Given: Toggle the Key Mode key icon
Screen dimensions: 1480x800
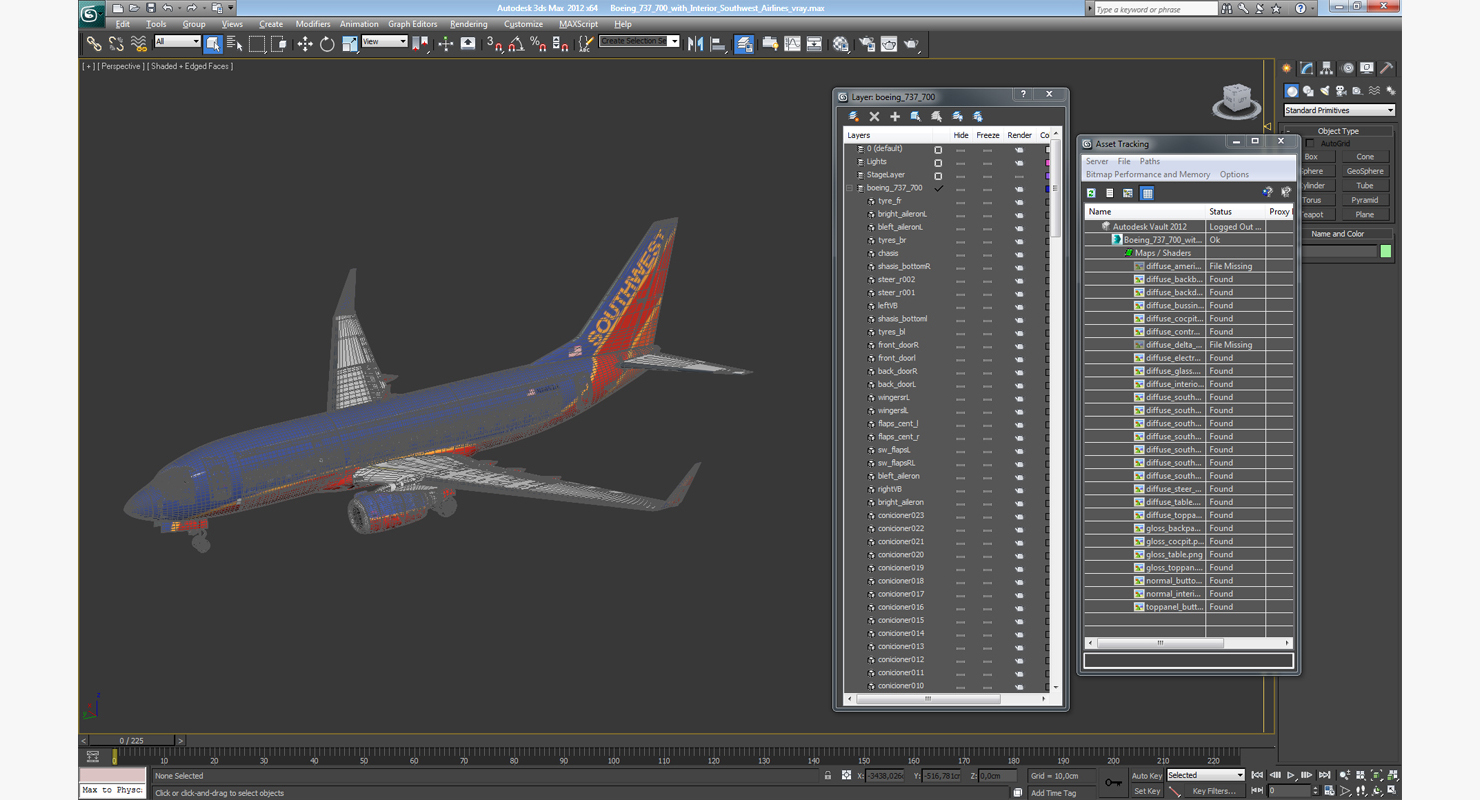Looking at the screenshot, I should click(1113, 782).
